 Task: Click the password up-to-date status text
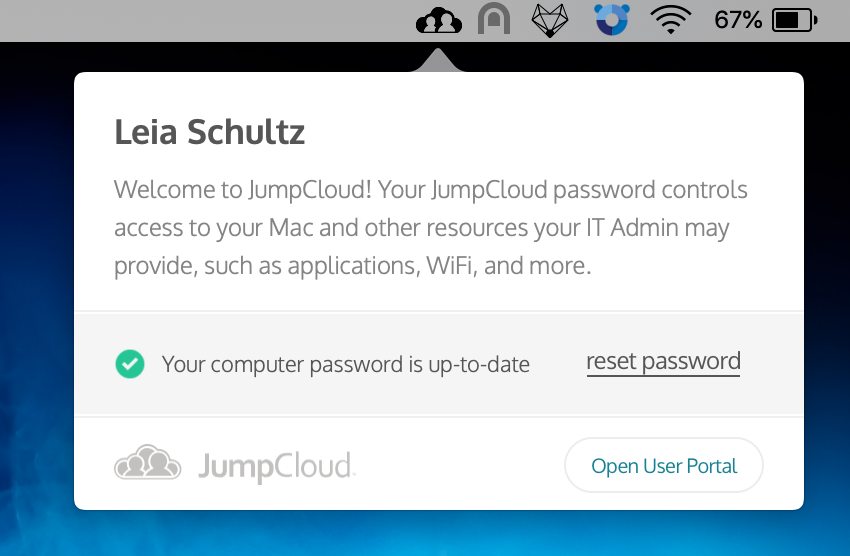346,364
